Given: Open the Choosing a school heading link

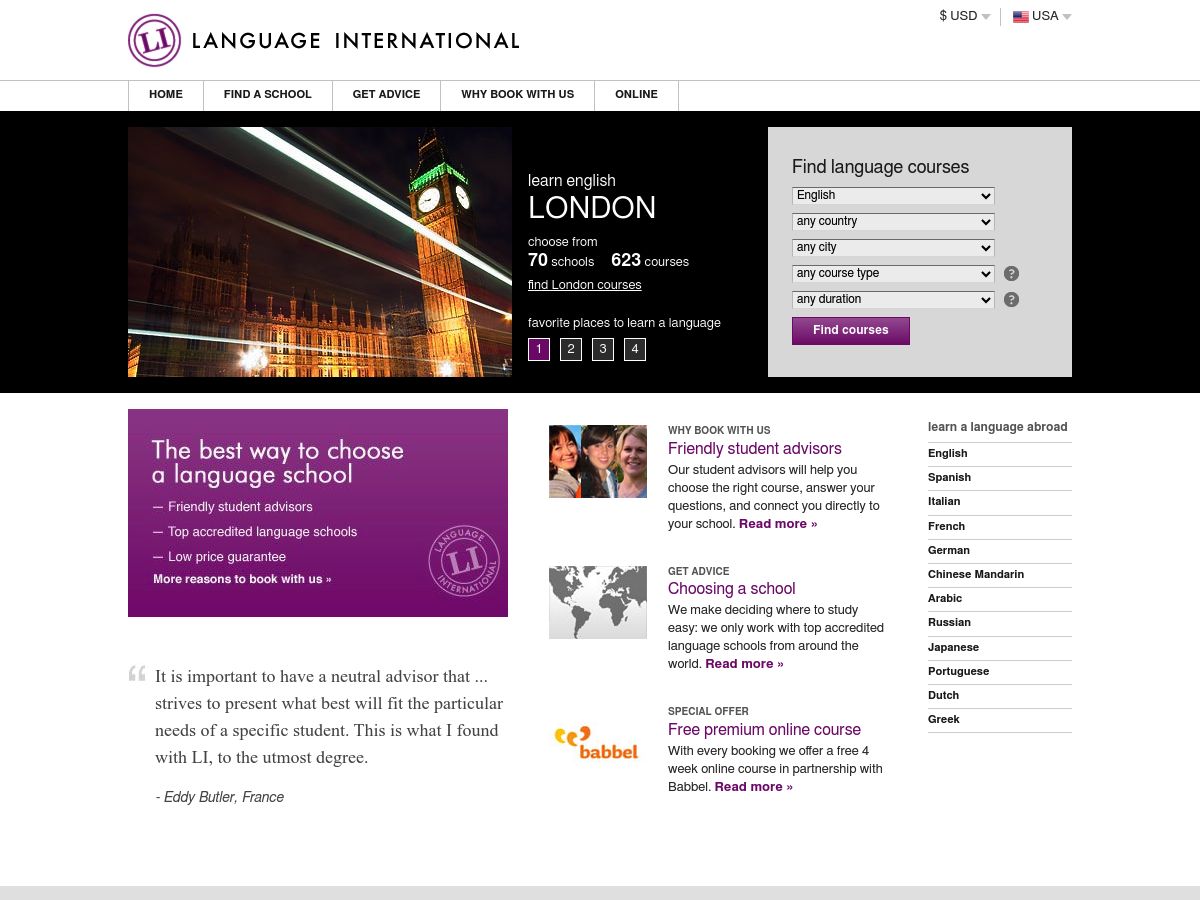Looking at the screenshot, I should (732, 589).
